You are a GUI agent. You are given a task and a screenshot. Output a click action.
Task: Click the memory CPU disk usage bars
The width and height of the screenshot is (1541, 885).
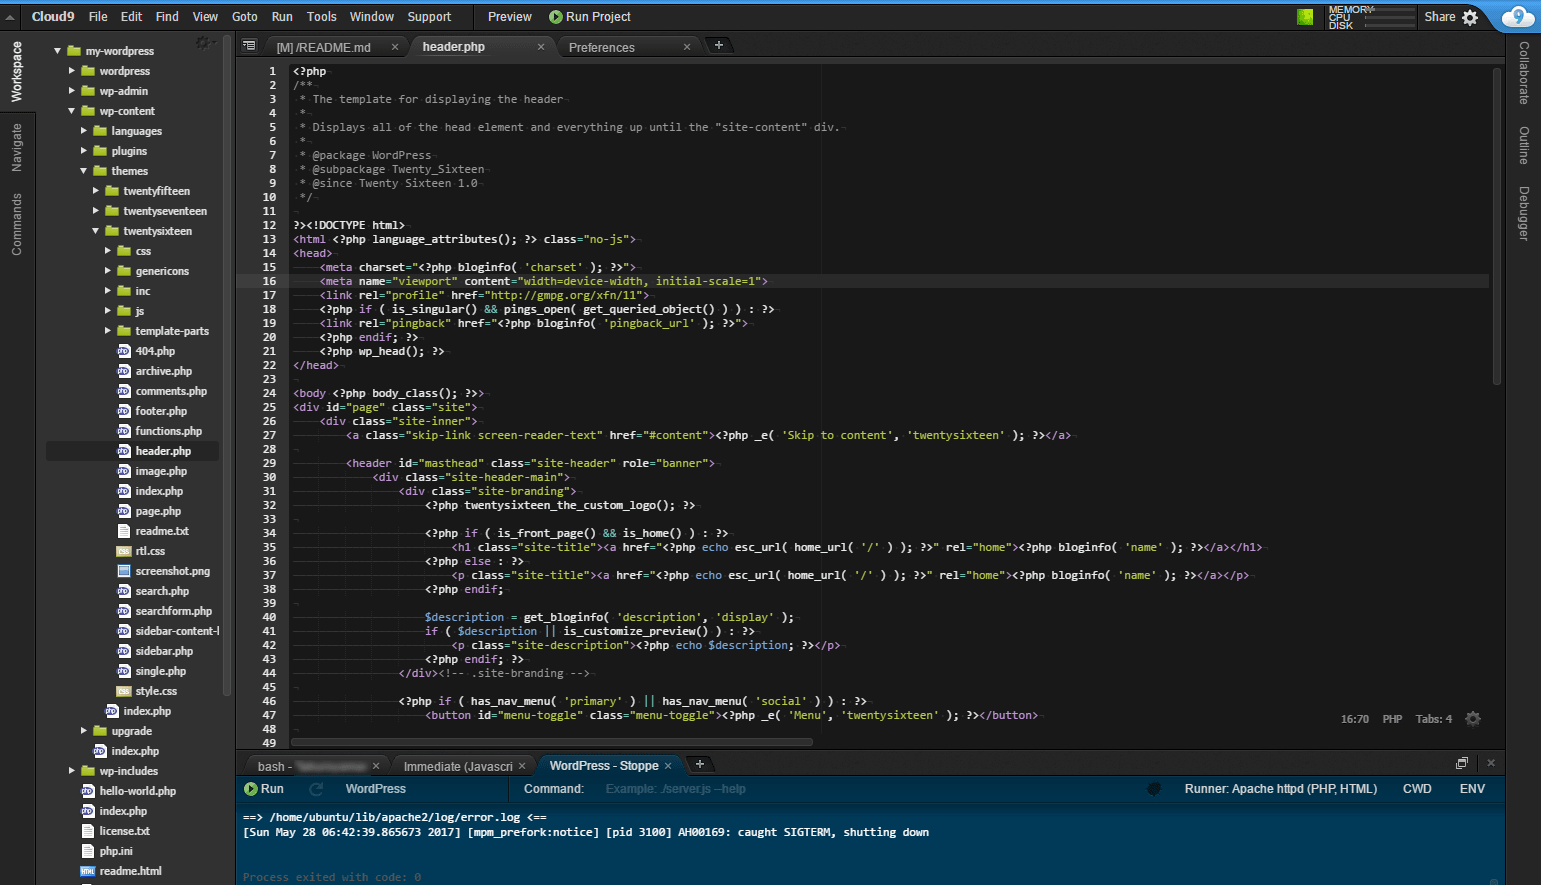pyautogui.click(x=1371, y=17)
